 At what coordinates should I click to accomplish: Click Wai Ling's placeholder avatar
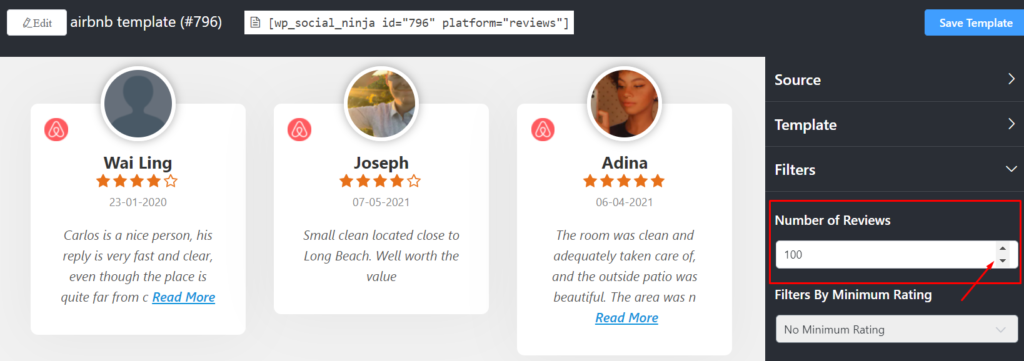point(138,104)
